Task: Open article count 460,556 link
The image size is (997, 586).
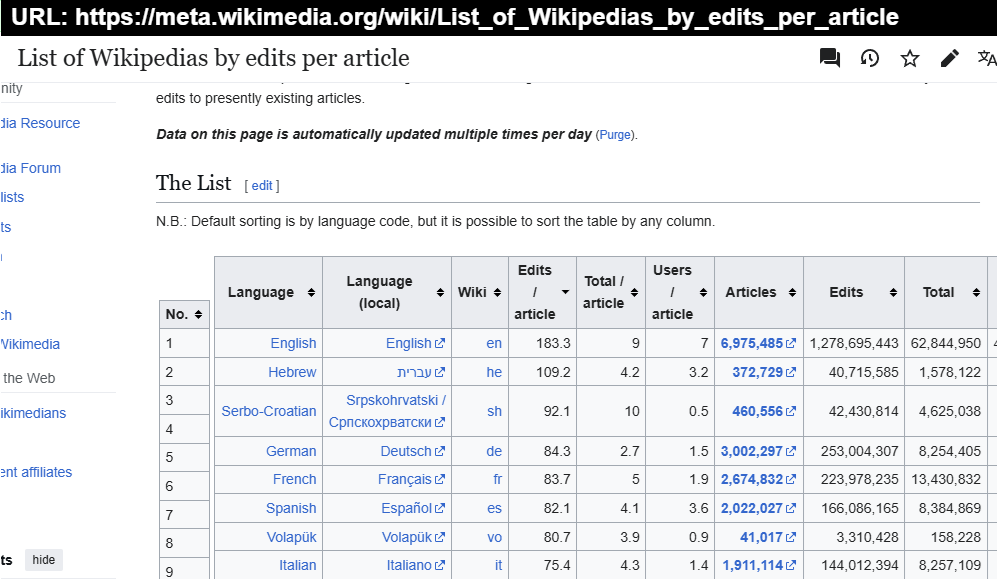Action: [x=764, y=411]
